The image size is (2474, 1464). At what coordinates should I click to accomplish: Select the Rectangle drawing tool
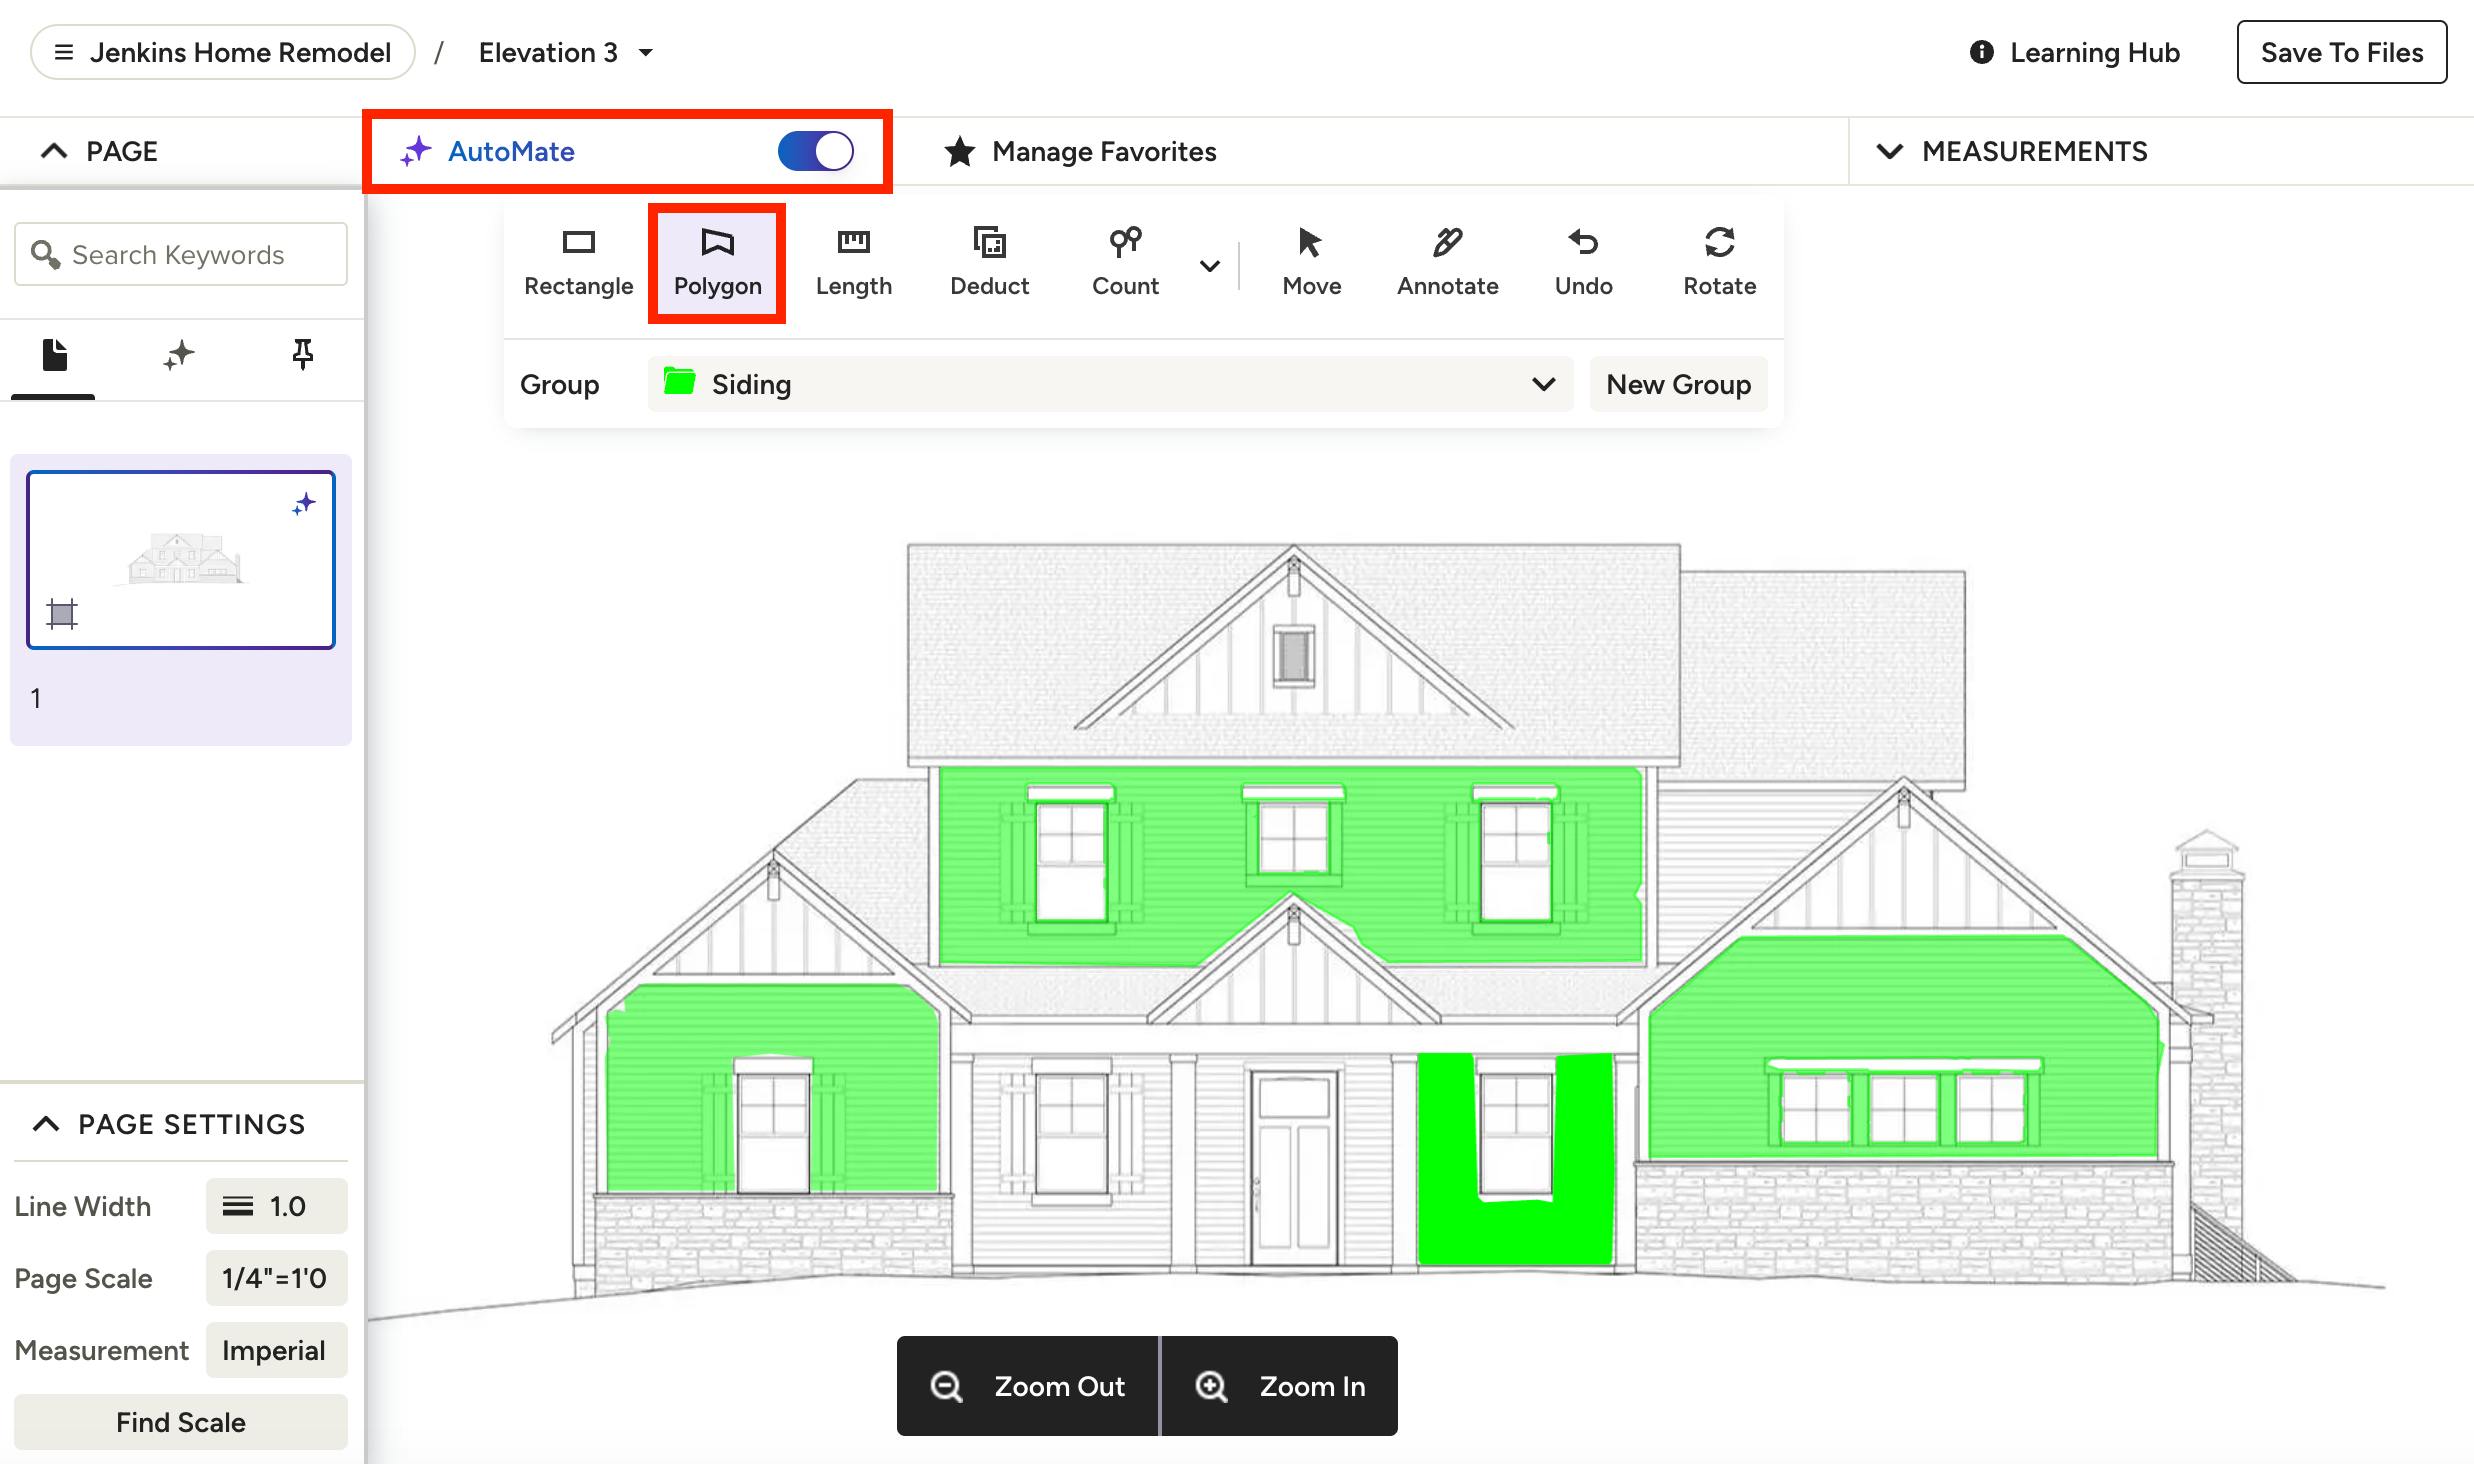point(578,262)
